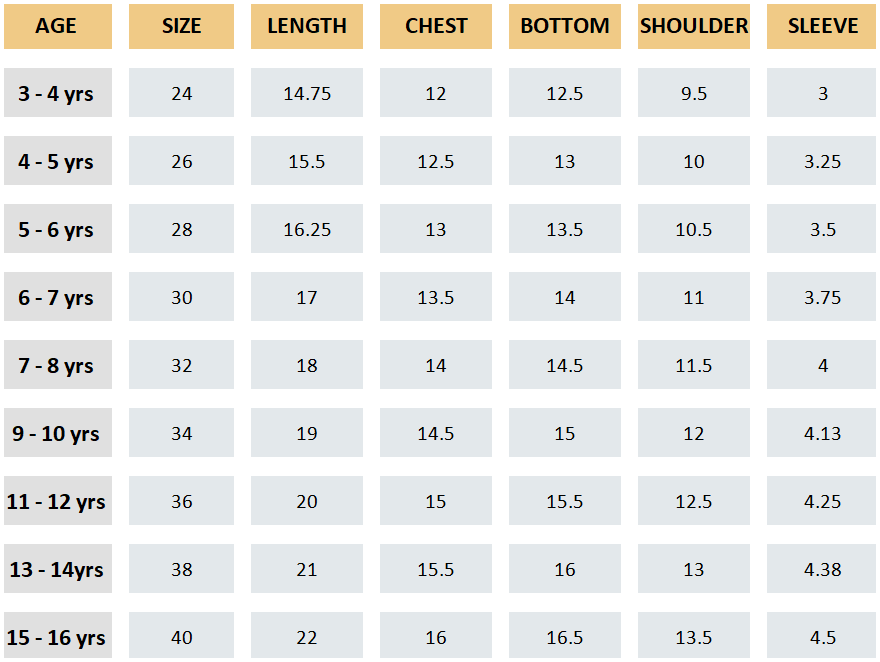
Task: Click the SIZE column header
Action: pyautogui.click(x=181, y=26)
